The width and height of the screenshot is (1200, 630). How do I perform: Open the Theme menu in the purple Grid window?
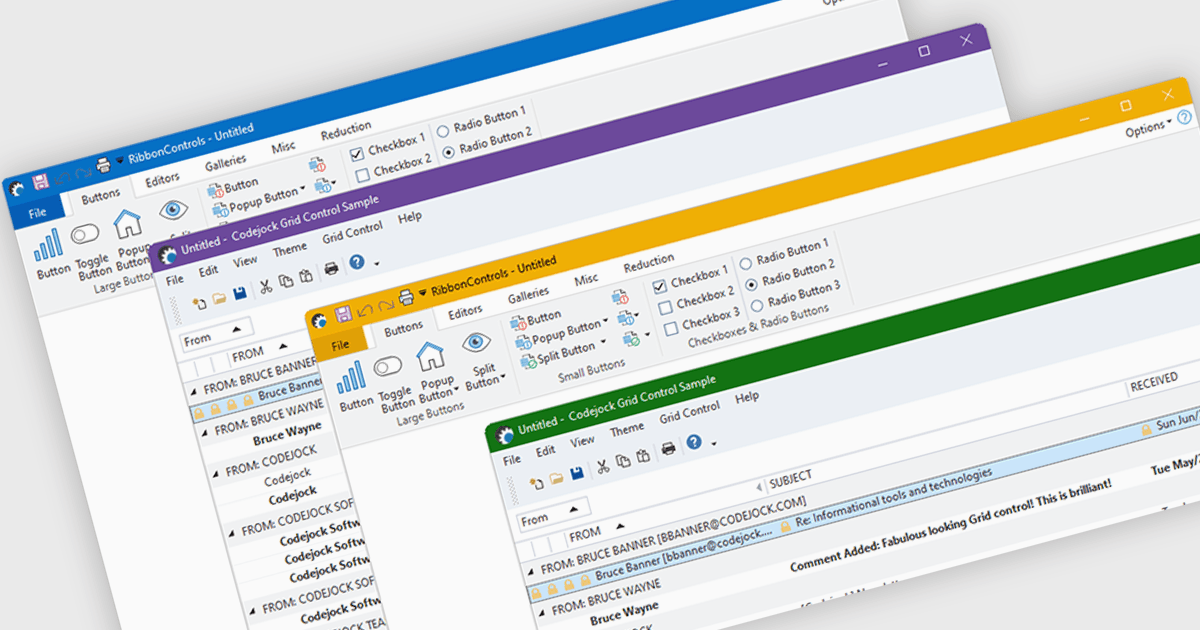click(291, 249)
